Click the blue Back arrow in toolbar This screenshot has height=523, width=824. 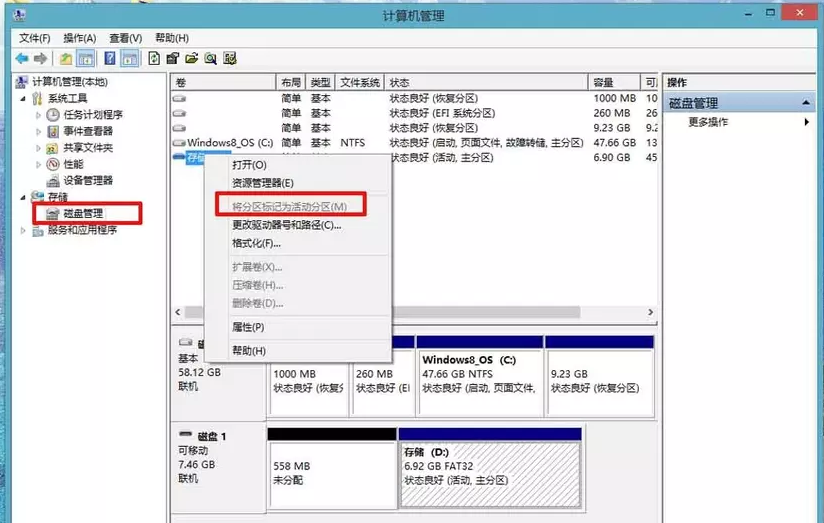point(22,58)
